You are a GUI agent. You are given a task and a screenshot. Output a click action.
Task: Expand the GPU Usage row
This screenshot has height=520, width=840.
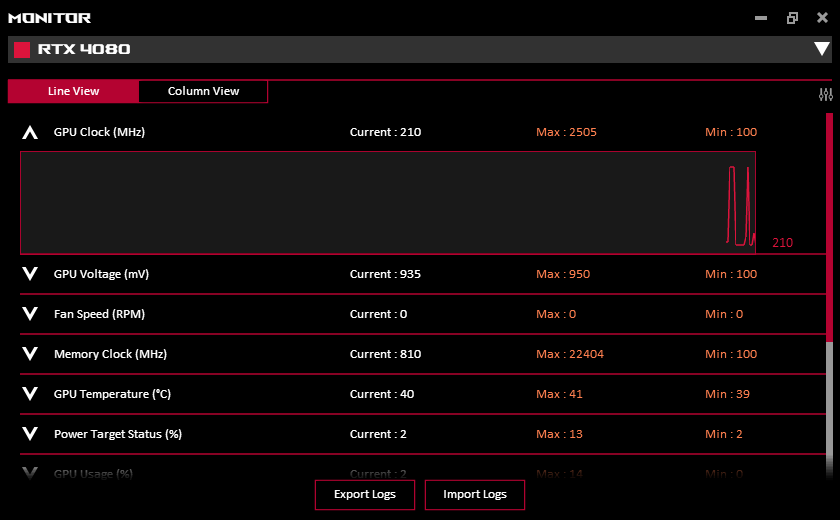30,473
